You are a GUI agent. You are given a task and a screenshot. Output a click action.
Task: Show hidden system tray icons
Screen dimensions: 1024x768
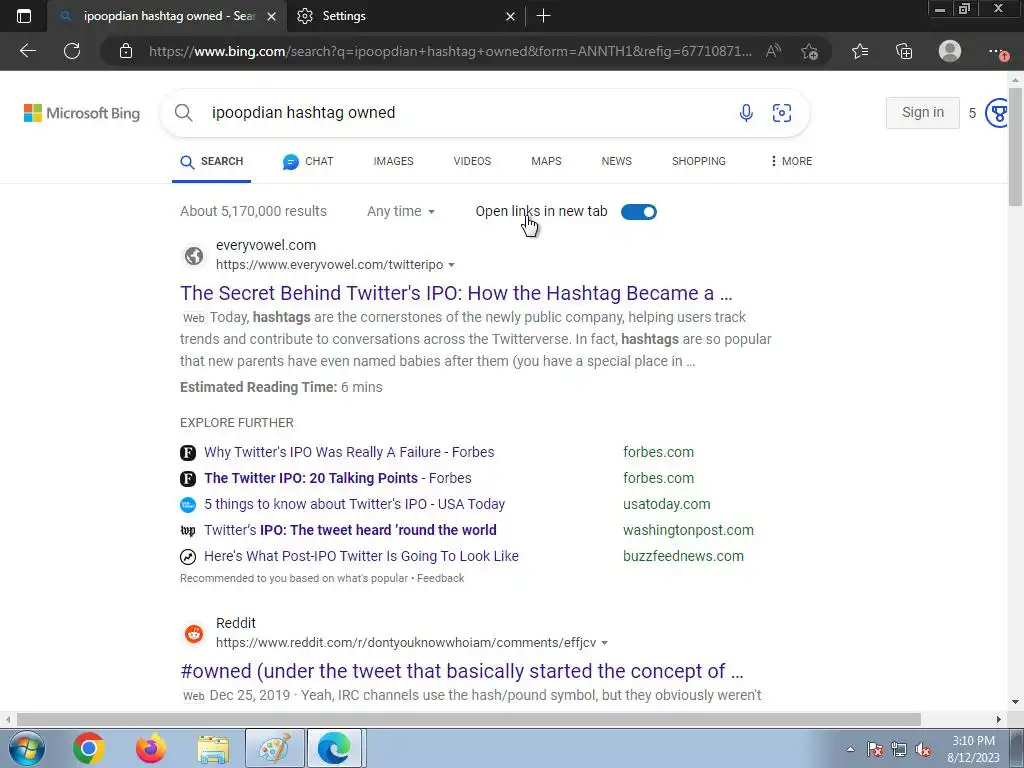point(850,749)
